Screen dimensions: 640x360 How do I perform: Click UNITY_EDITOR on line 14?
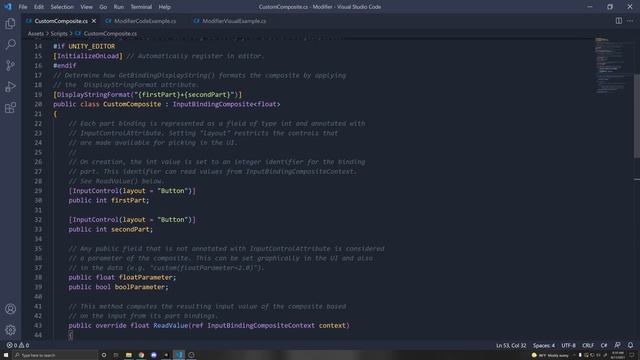pyautogui.click(x=91, y=47)
